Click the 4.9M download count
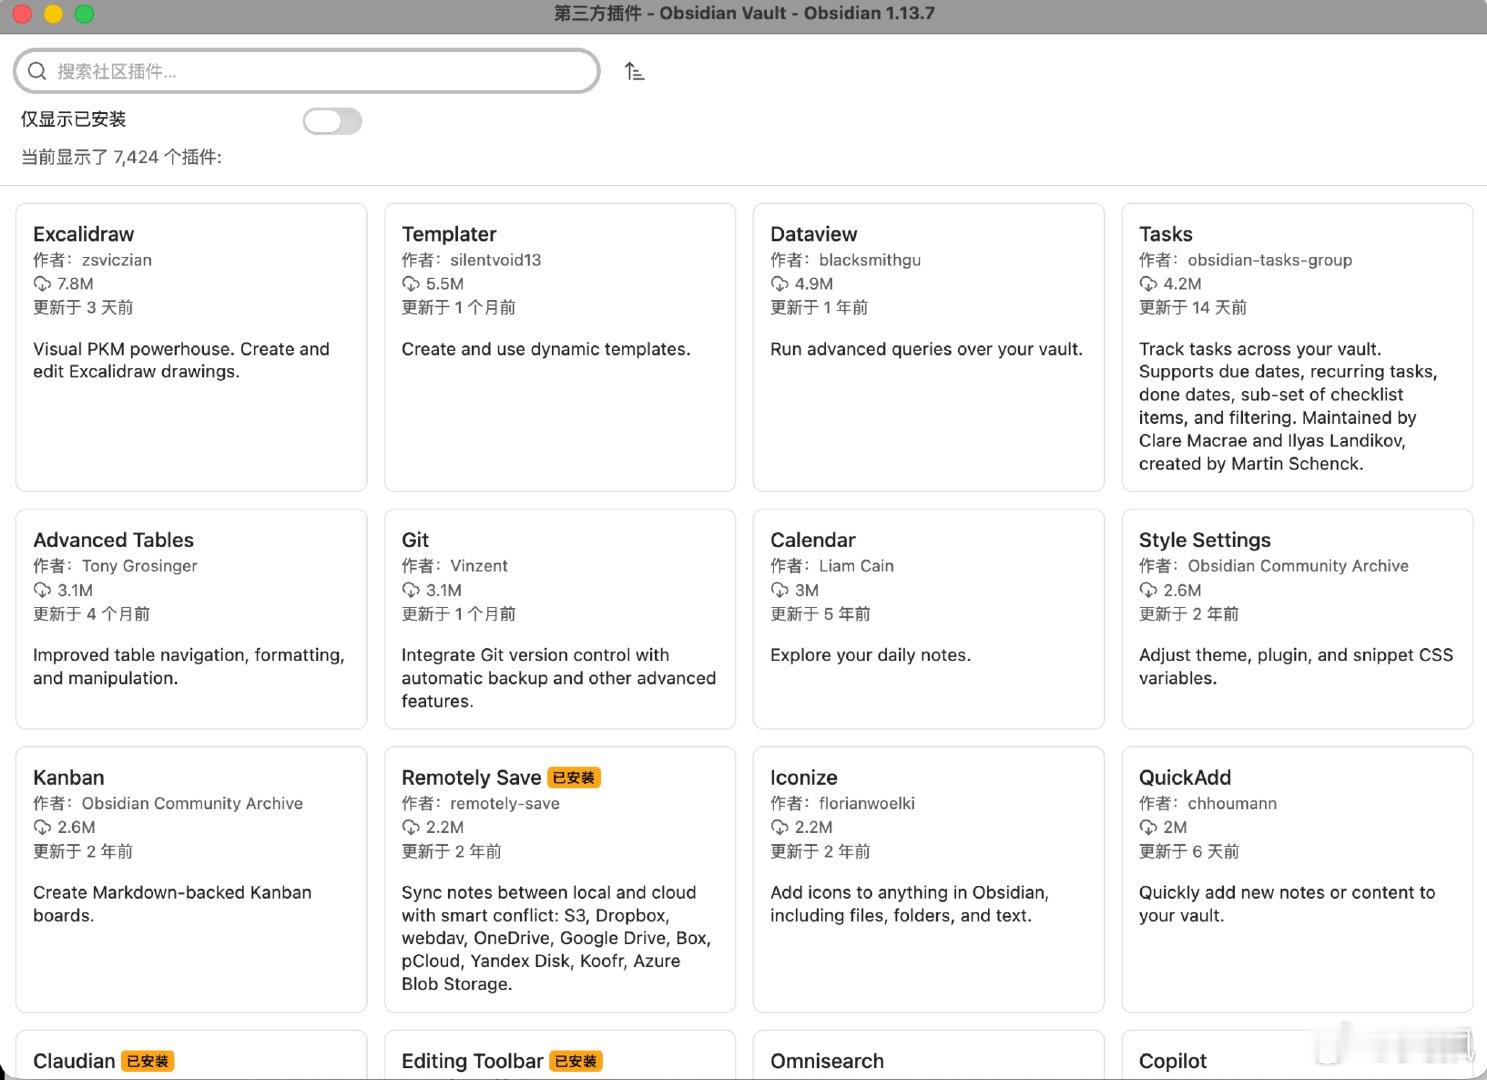Screen dimensions: 1487x1080 tap(814, 284)
